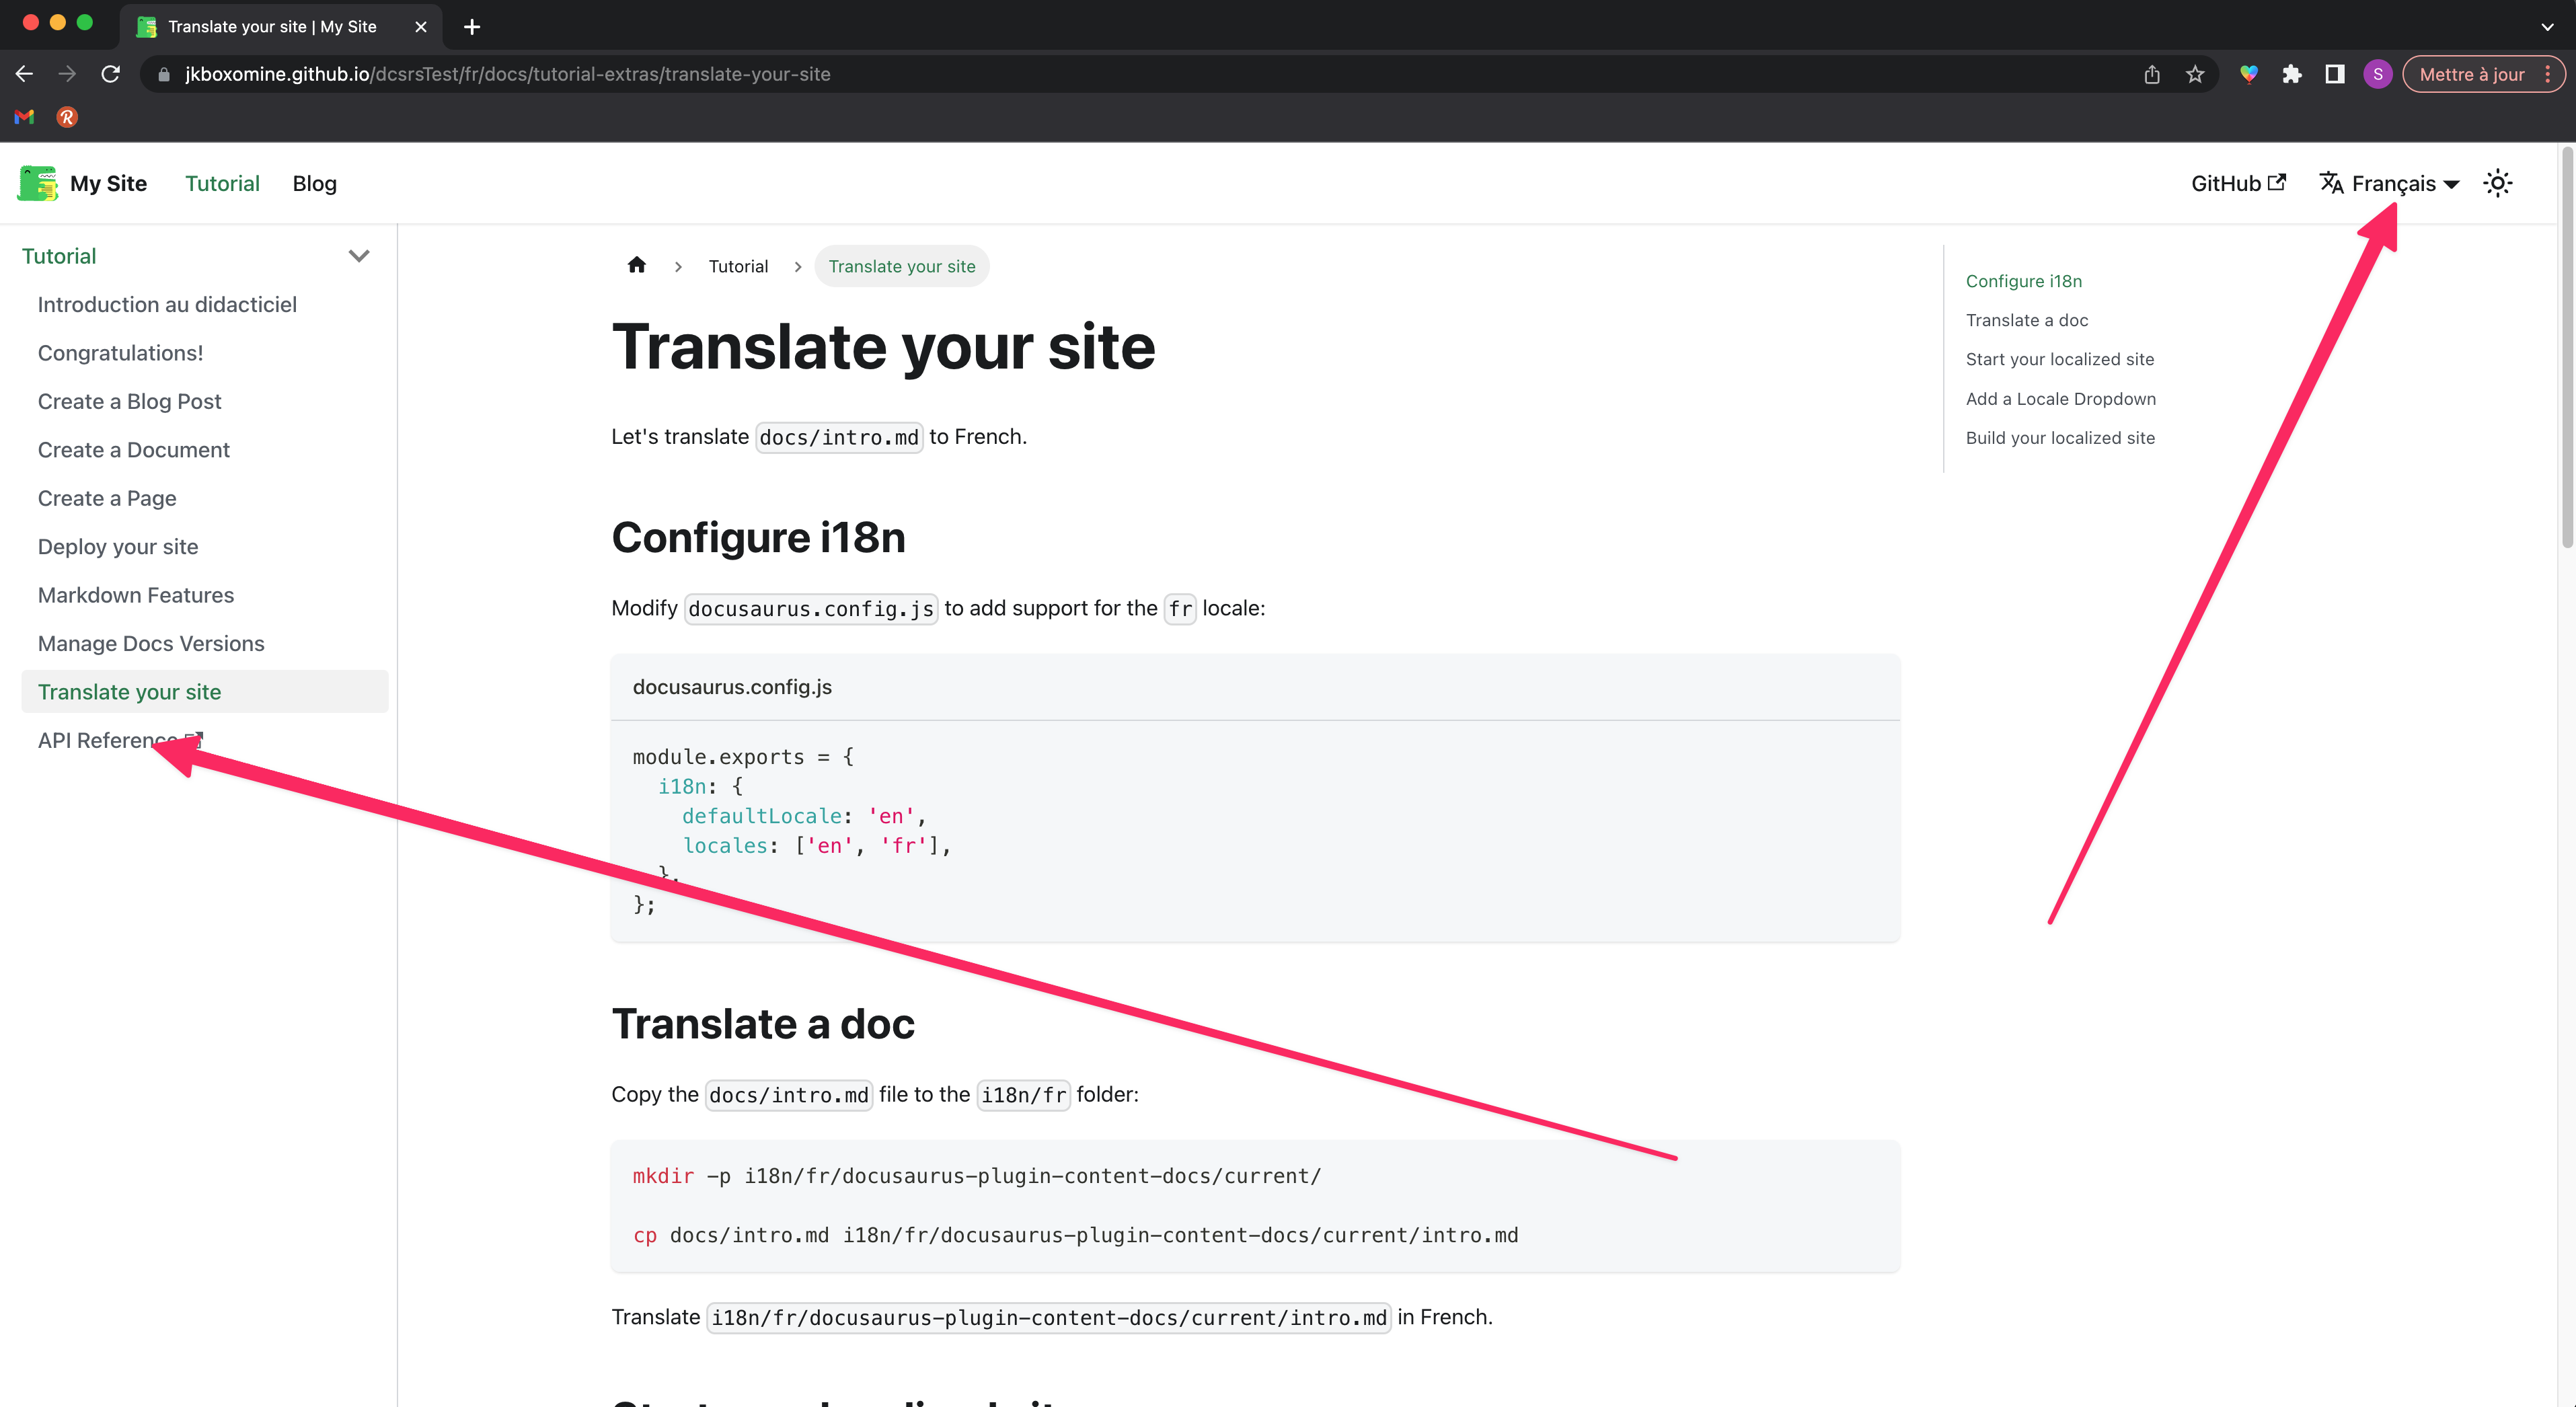The image size is (2576, 1407).
Task: Click the mkdir -p command line
Action: click(x=976, y=1176)
